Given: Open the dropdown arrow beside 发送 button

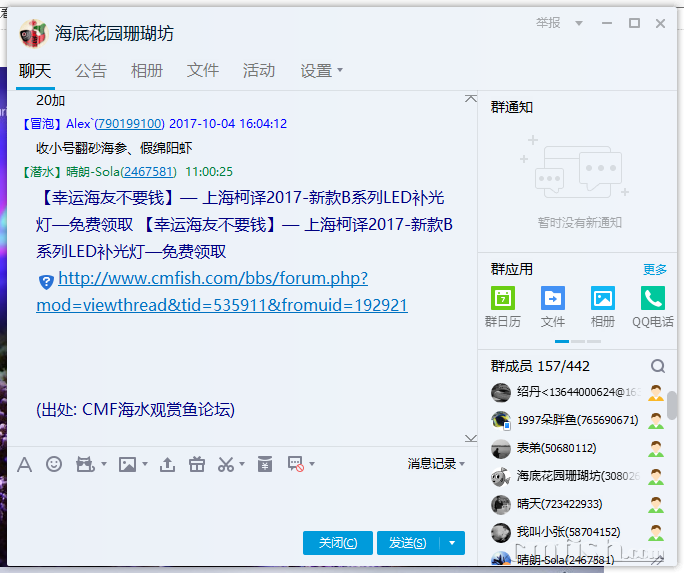Looking at the screenshot, I should [453, 543].
